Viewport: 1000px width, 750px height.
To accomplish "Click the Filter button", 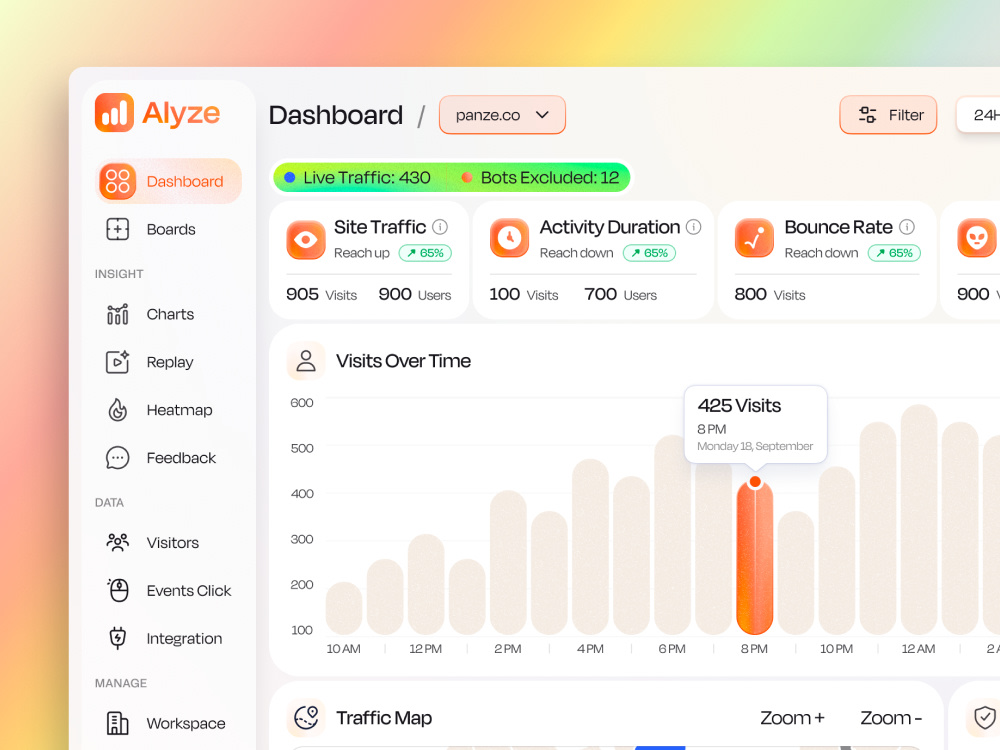I will 888,115.
